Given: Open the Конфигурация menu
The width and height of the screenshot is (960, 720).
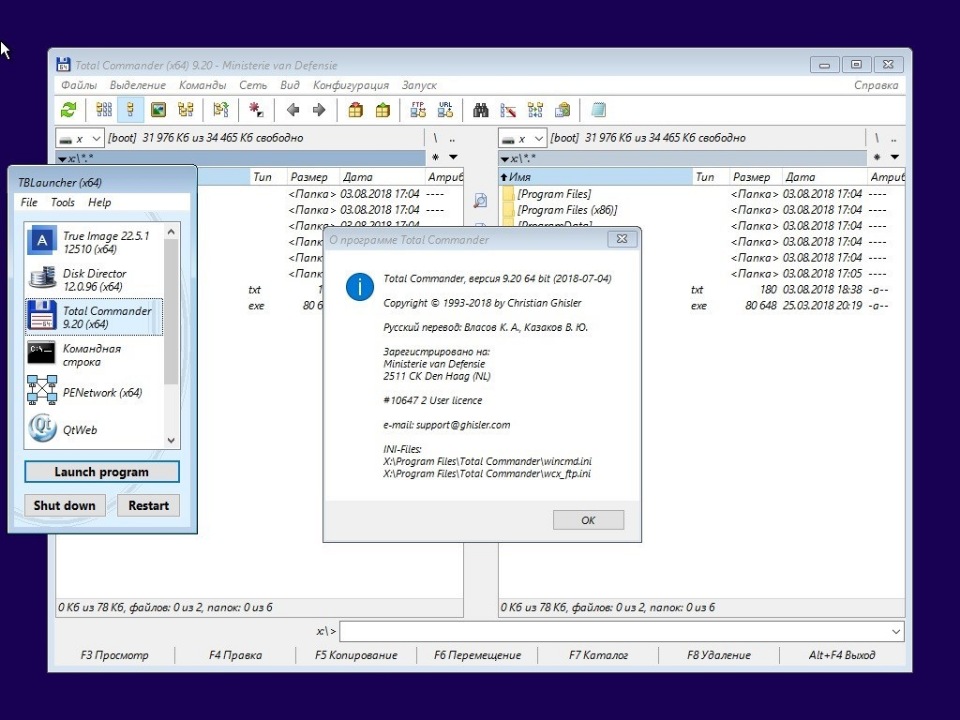Looking at the screenshot, I should coord(351,85).
